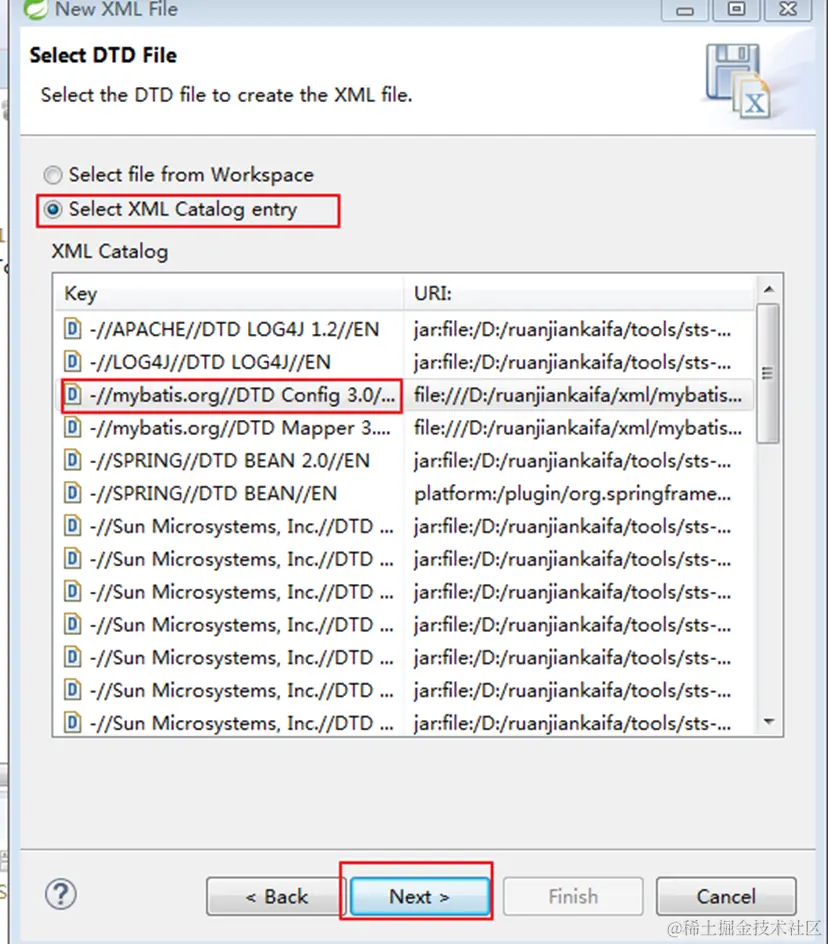Click the < Back button
The height and width of the screenshot is (944, 828).
[x=276, y=896]
